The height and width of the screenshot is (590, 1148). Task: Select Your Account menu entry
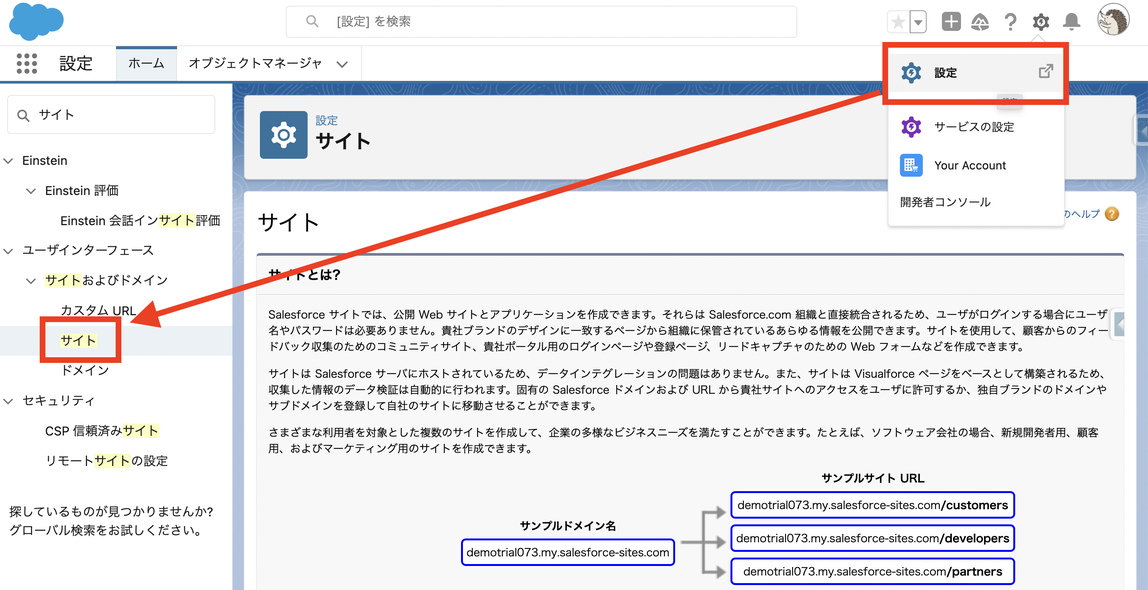(976, 165)
